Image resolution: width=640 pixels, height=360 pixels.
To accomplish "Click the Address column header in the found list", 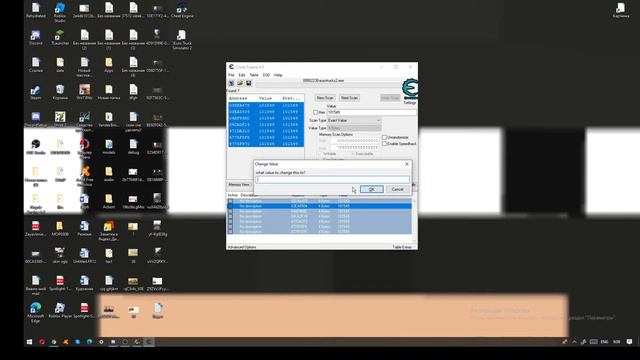I will [238, 98].
